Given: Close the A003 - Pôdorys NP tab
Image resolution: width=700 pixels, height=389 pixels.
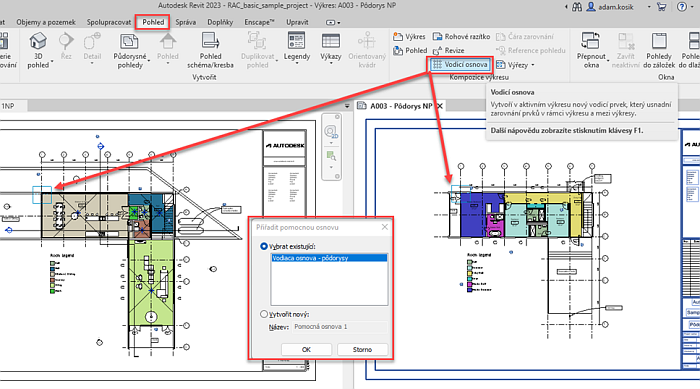Looking at the screenshot, I should [x=439, y=106].
